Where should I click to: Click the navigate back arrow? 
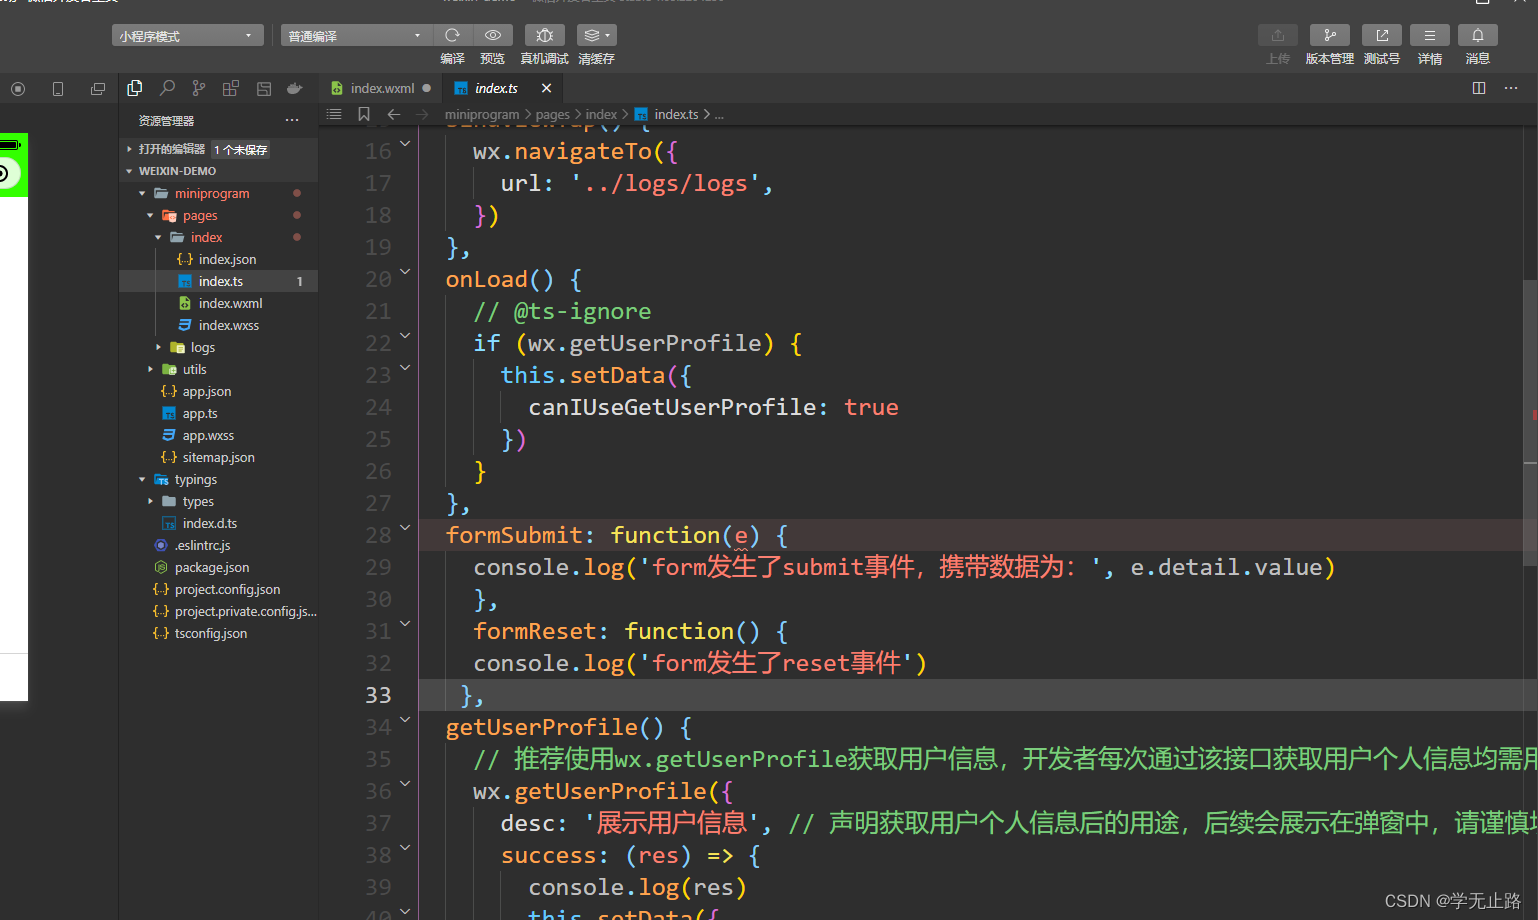pyautogui.click(x=394, y=114)
